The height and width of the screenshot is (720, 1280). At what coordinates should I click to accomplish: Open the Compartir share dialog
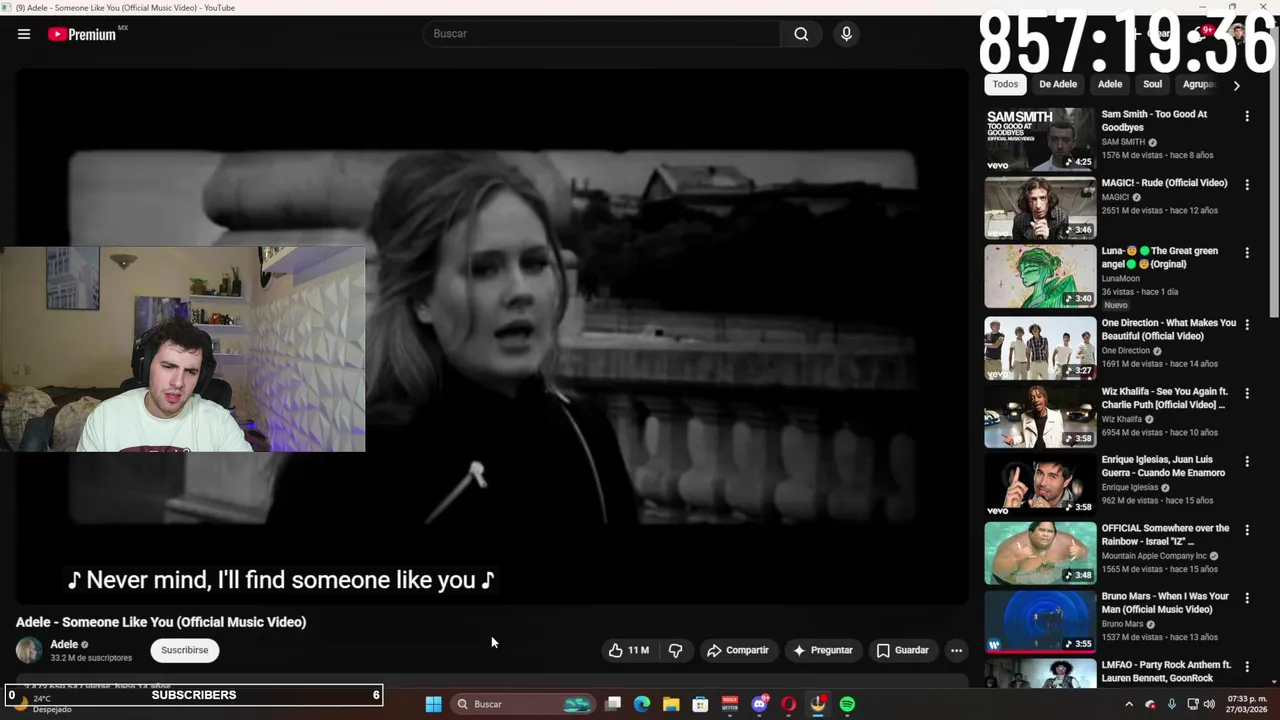pyautogui.click(x=737, y=650)
